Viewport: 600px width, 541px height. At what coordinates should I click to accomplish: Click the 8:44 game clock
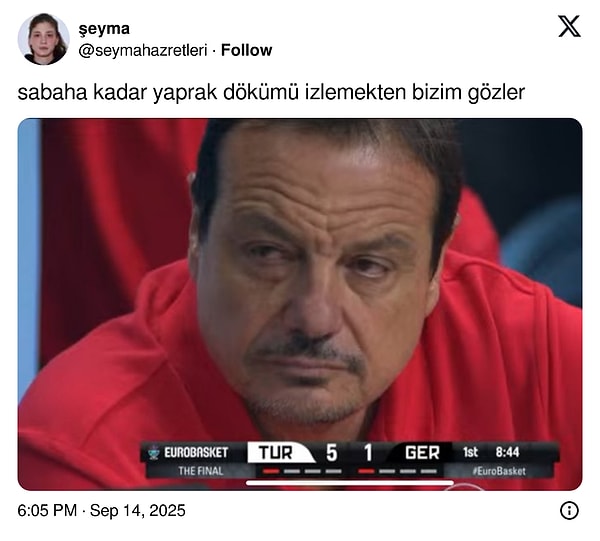click(x=507, y=452)
